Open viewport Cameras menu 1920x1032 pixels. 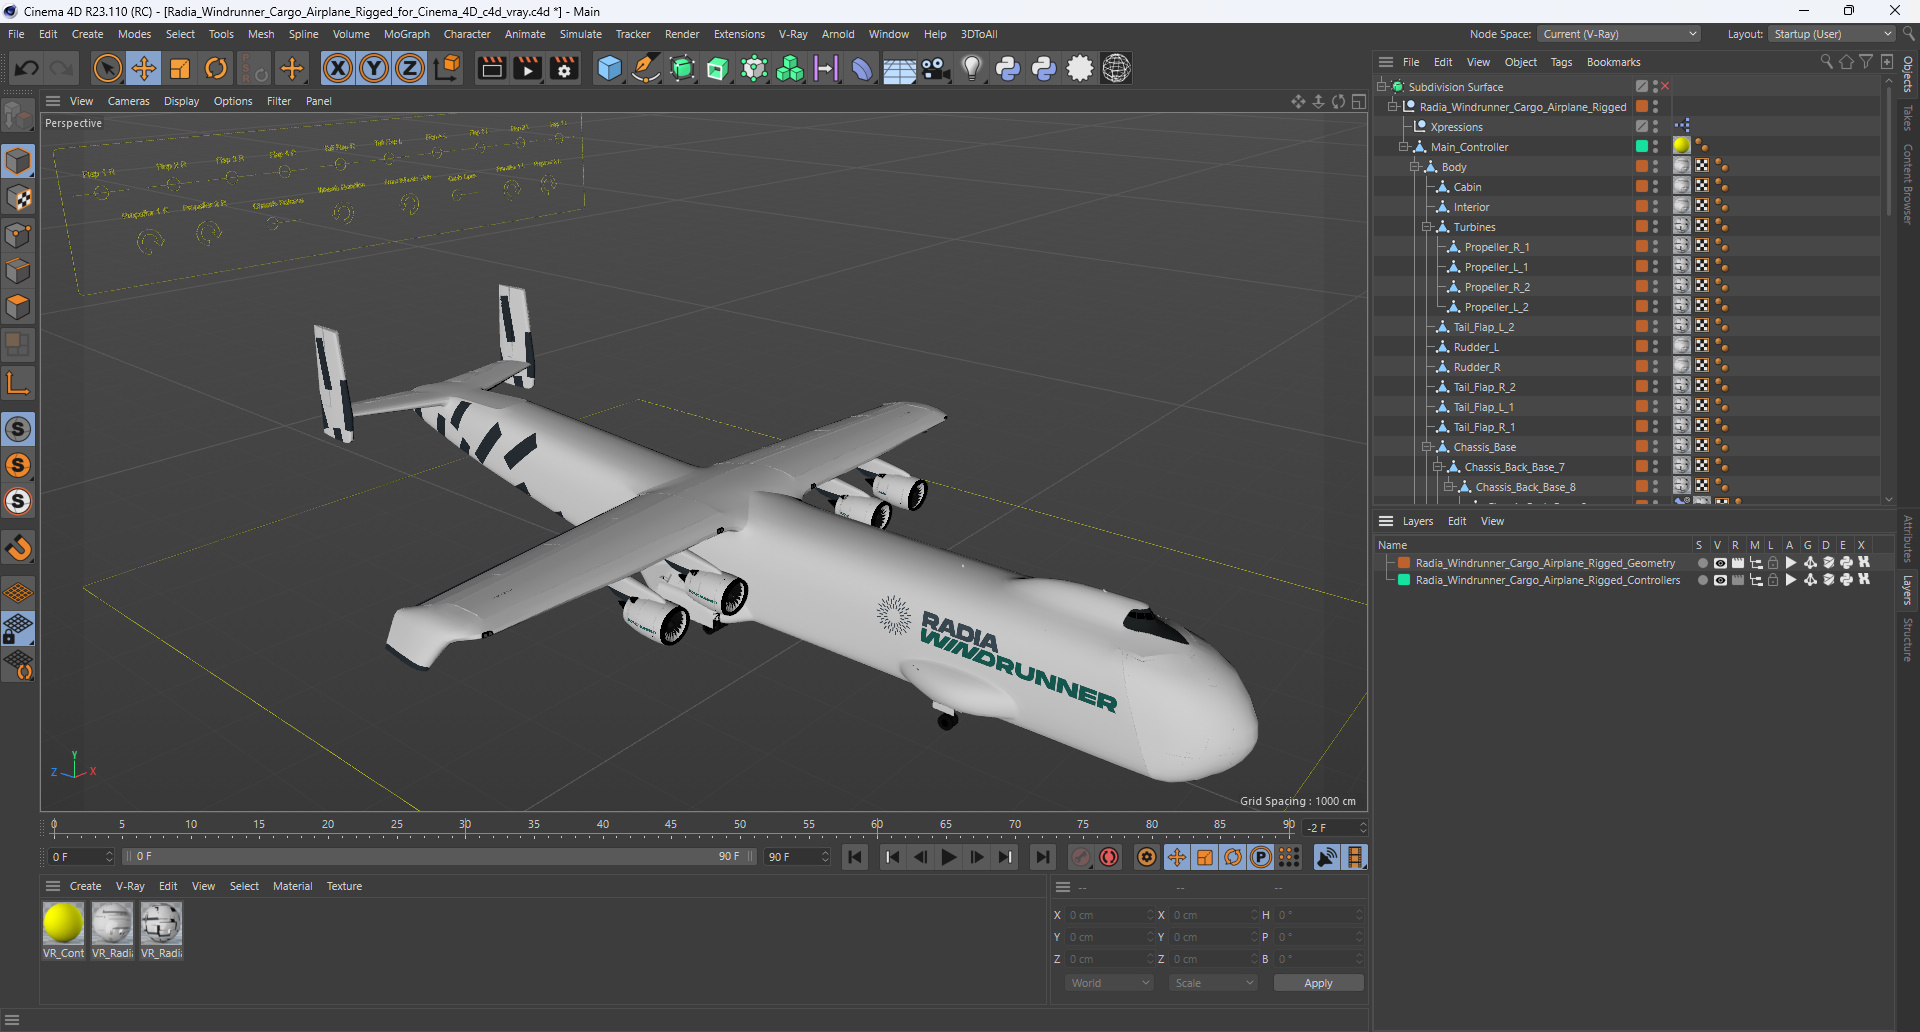(128, 101)
